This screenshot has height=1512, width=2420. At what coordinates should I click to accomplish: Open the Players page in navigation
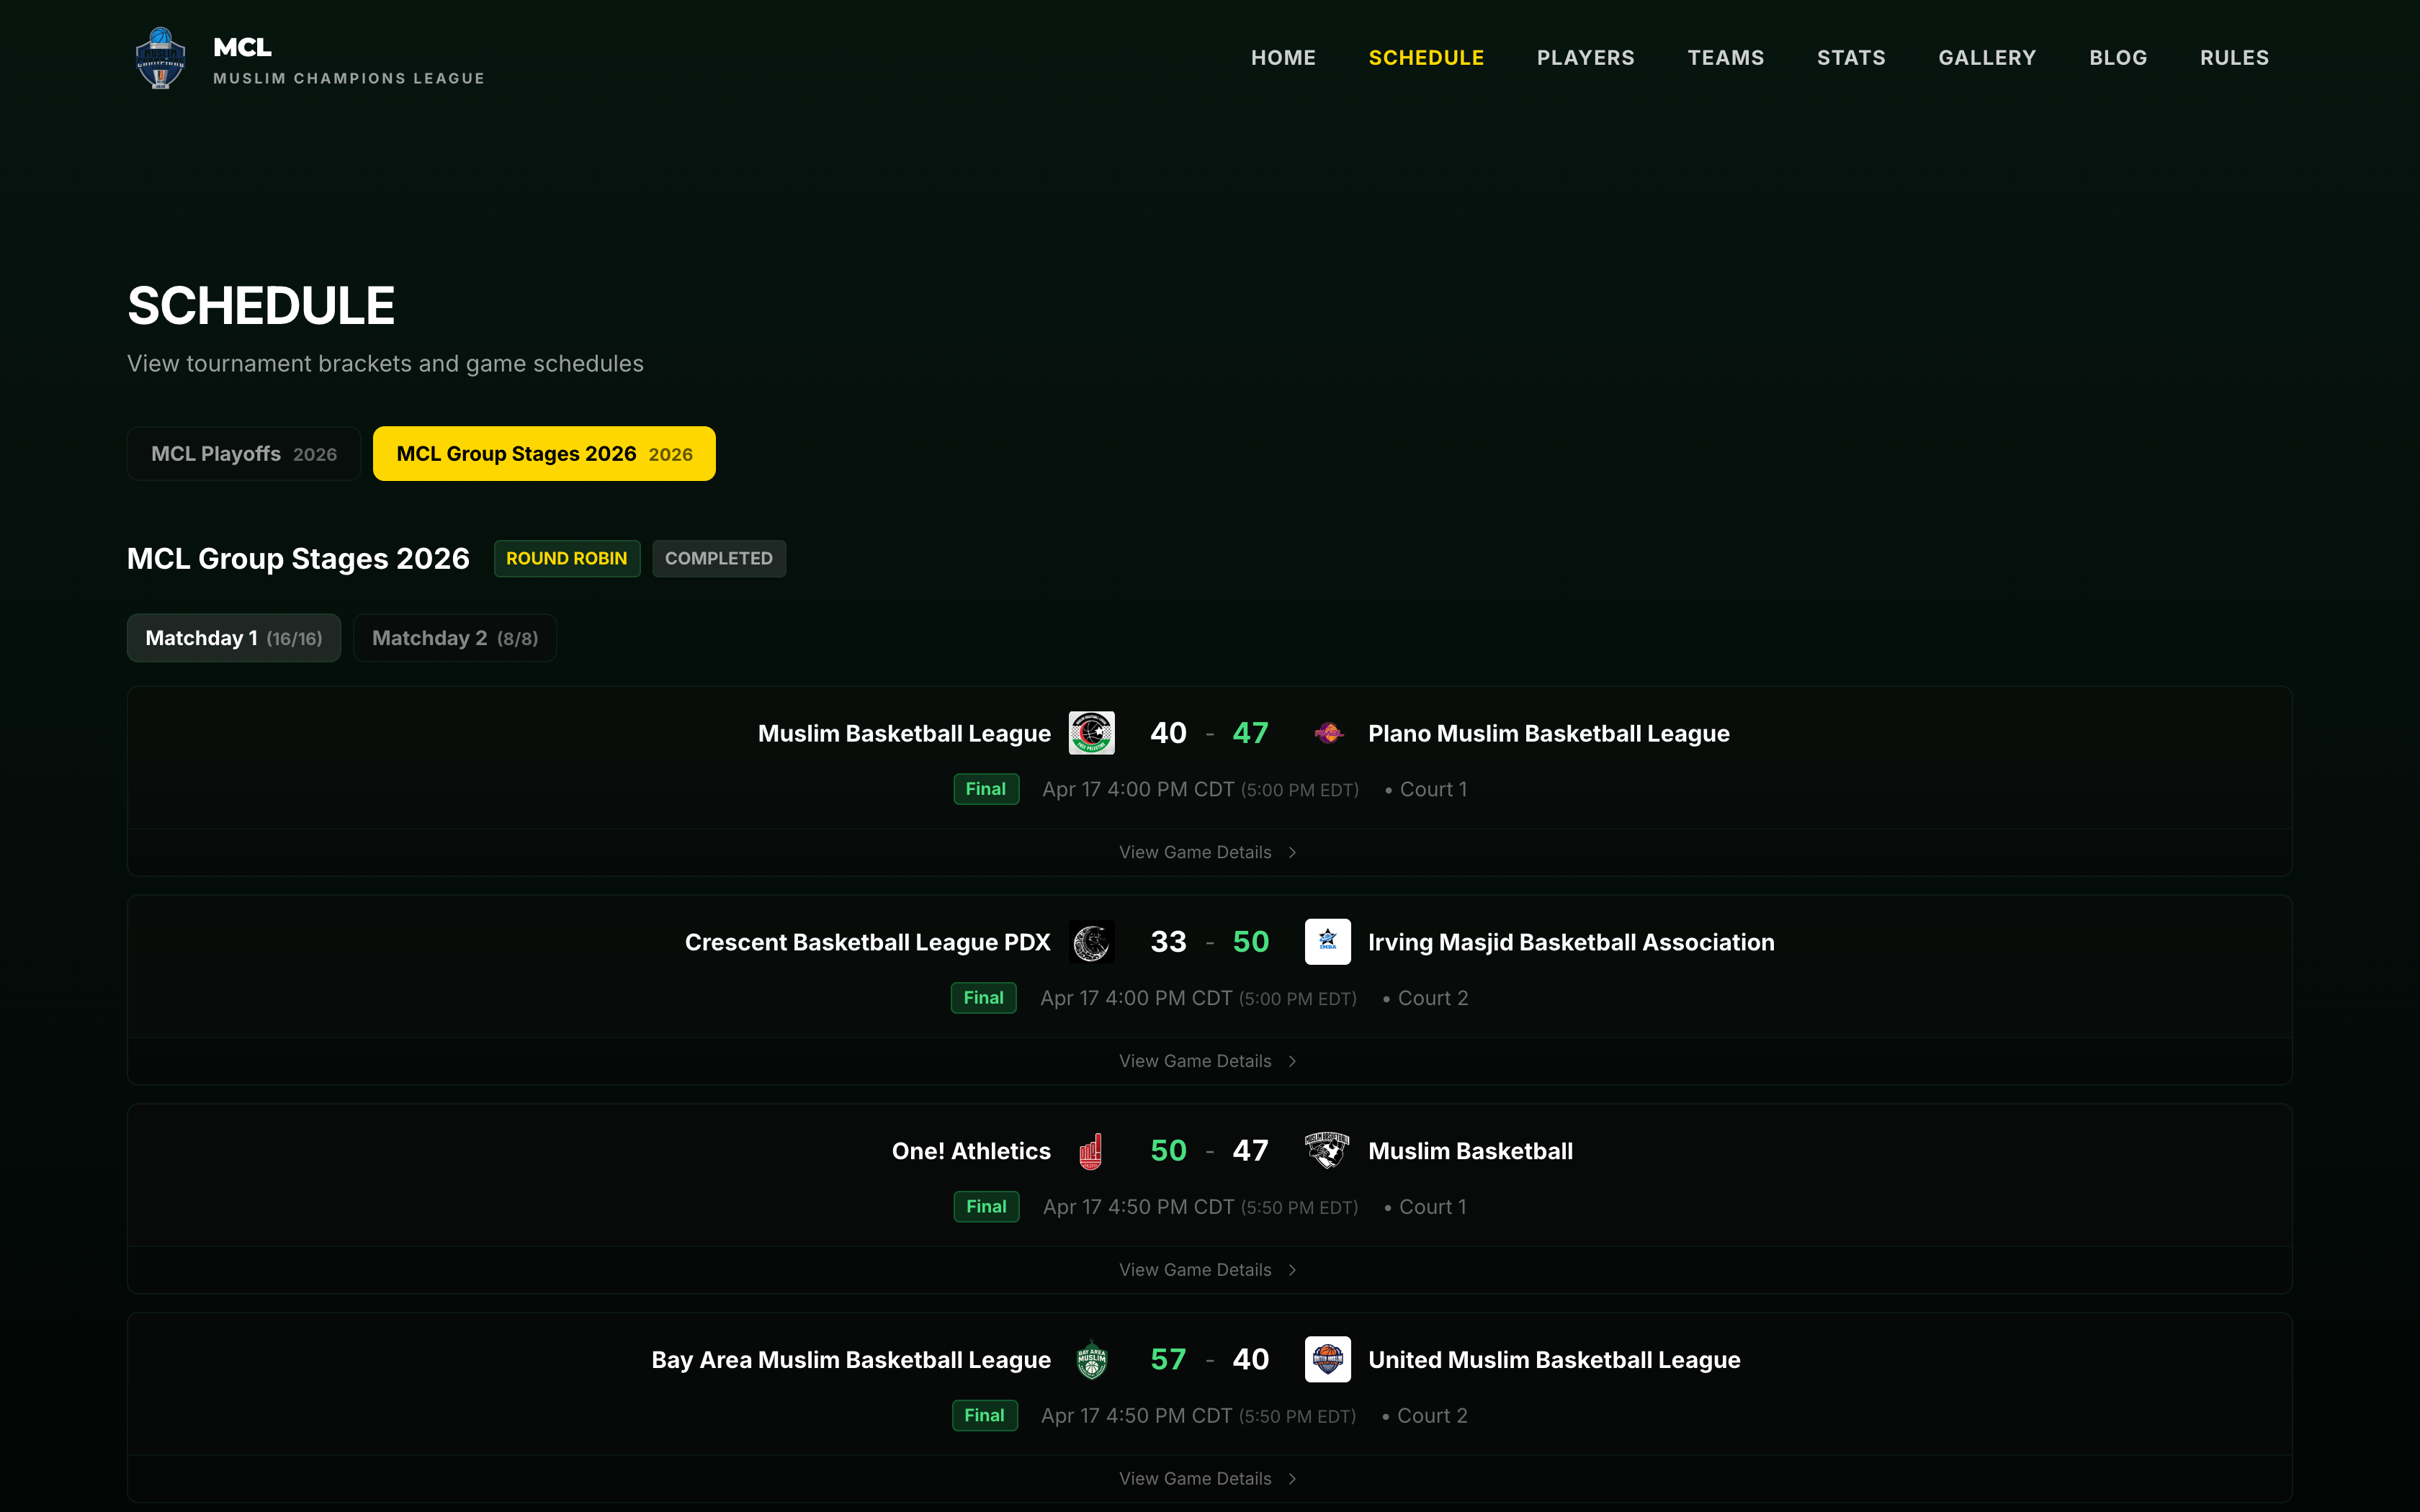[1585, 58]
